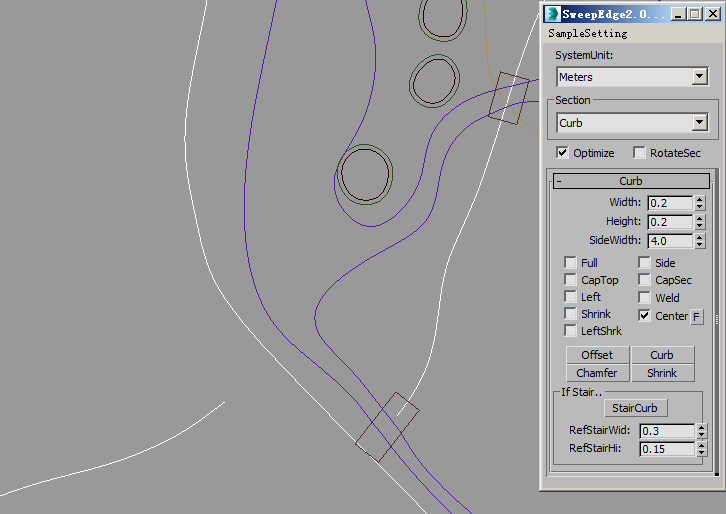Click the RefStairWid input field
Image resolution: width=726 pixels, height=514 pixels.
(x=667, y=431)
